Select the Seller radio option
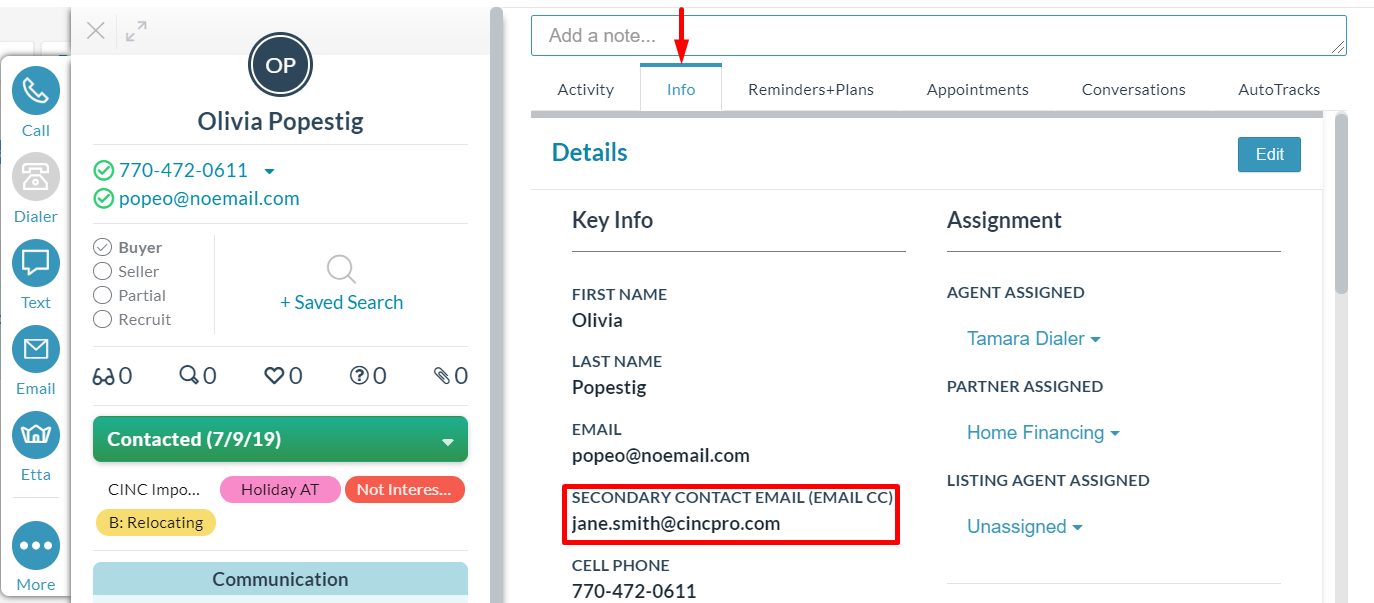Screen dimensions: 1374x603 point(102,271)
